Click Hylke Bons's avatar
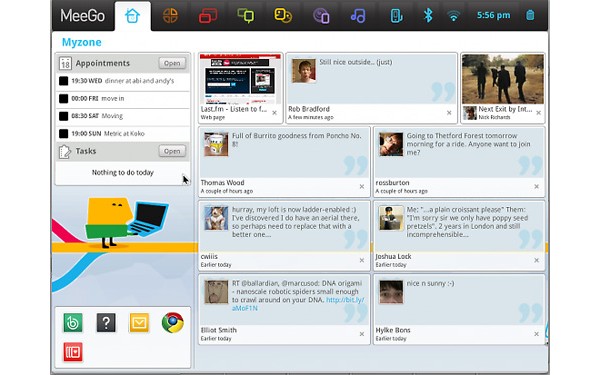This screenshot has width=600, height=375. tap(391, 292)
